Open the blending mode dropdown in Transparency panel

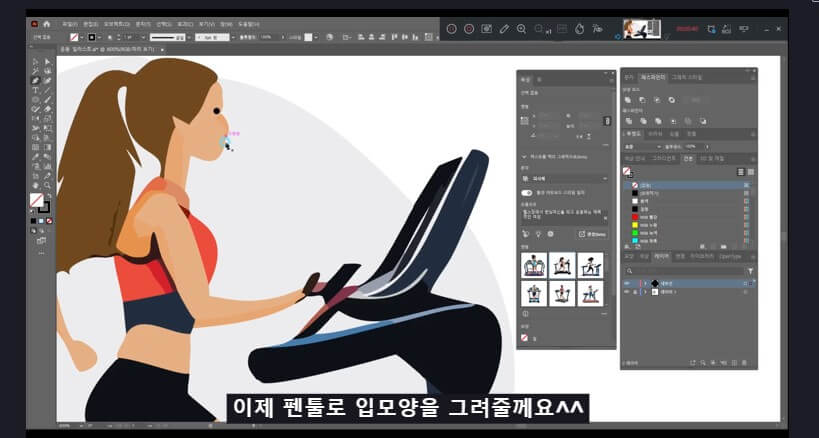point(643,147)
